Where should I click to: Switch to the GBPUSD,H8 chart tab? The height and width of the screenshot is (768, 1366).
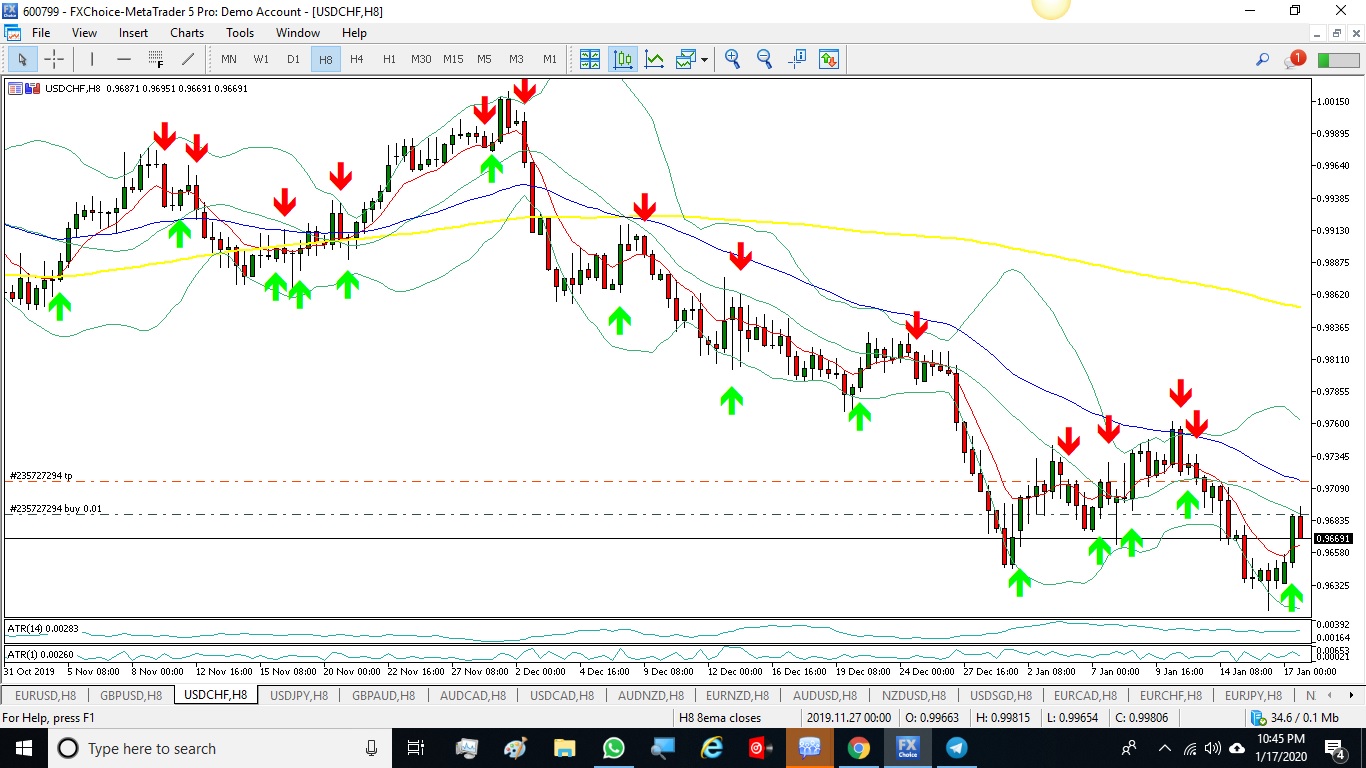coord(131,695)
